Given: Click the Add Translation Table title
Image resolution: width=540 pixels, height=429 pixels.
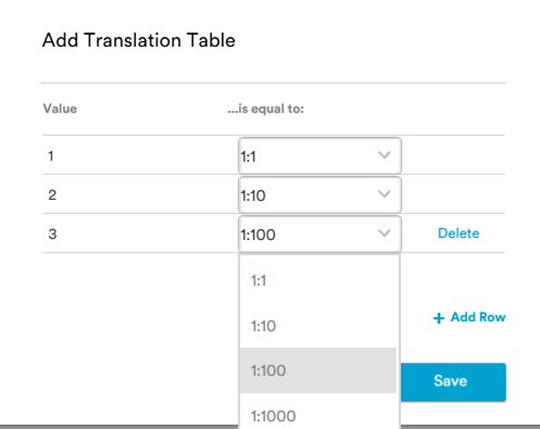Looking at the screenshot, I should 139,40.
